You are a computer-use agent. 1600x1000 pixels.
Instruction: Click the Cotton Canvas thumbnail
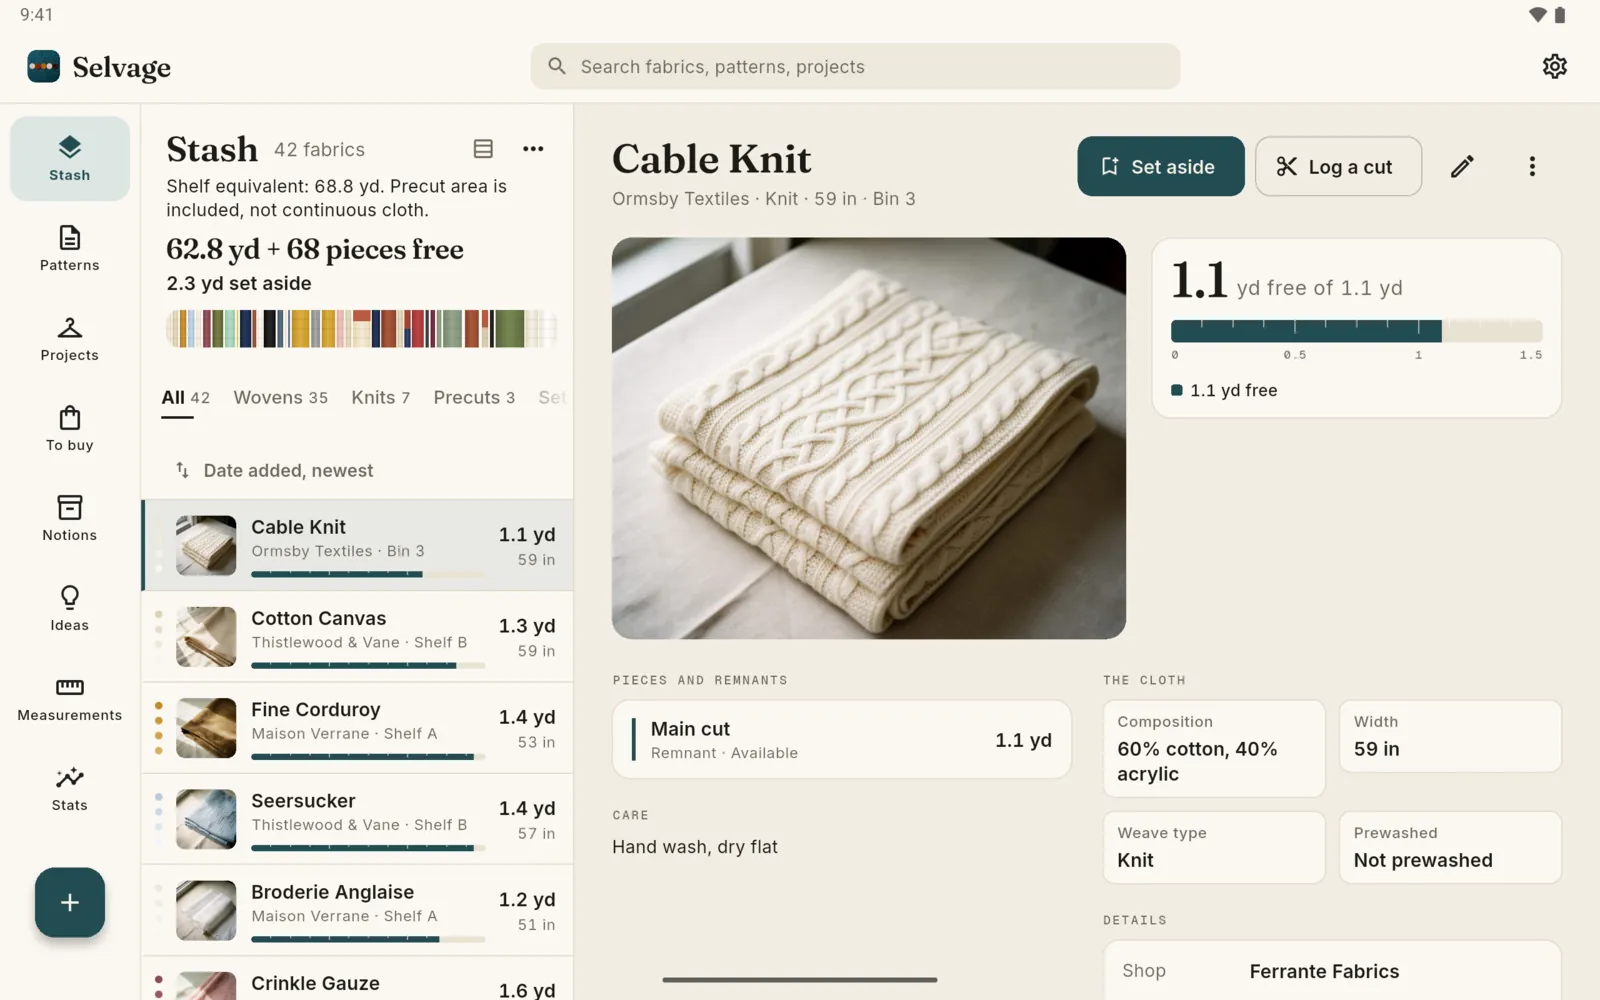(206, 636)
